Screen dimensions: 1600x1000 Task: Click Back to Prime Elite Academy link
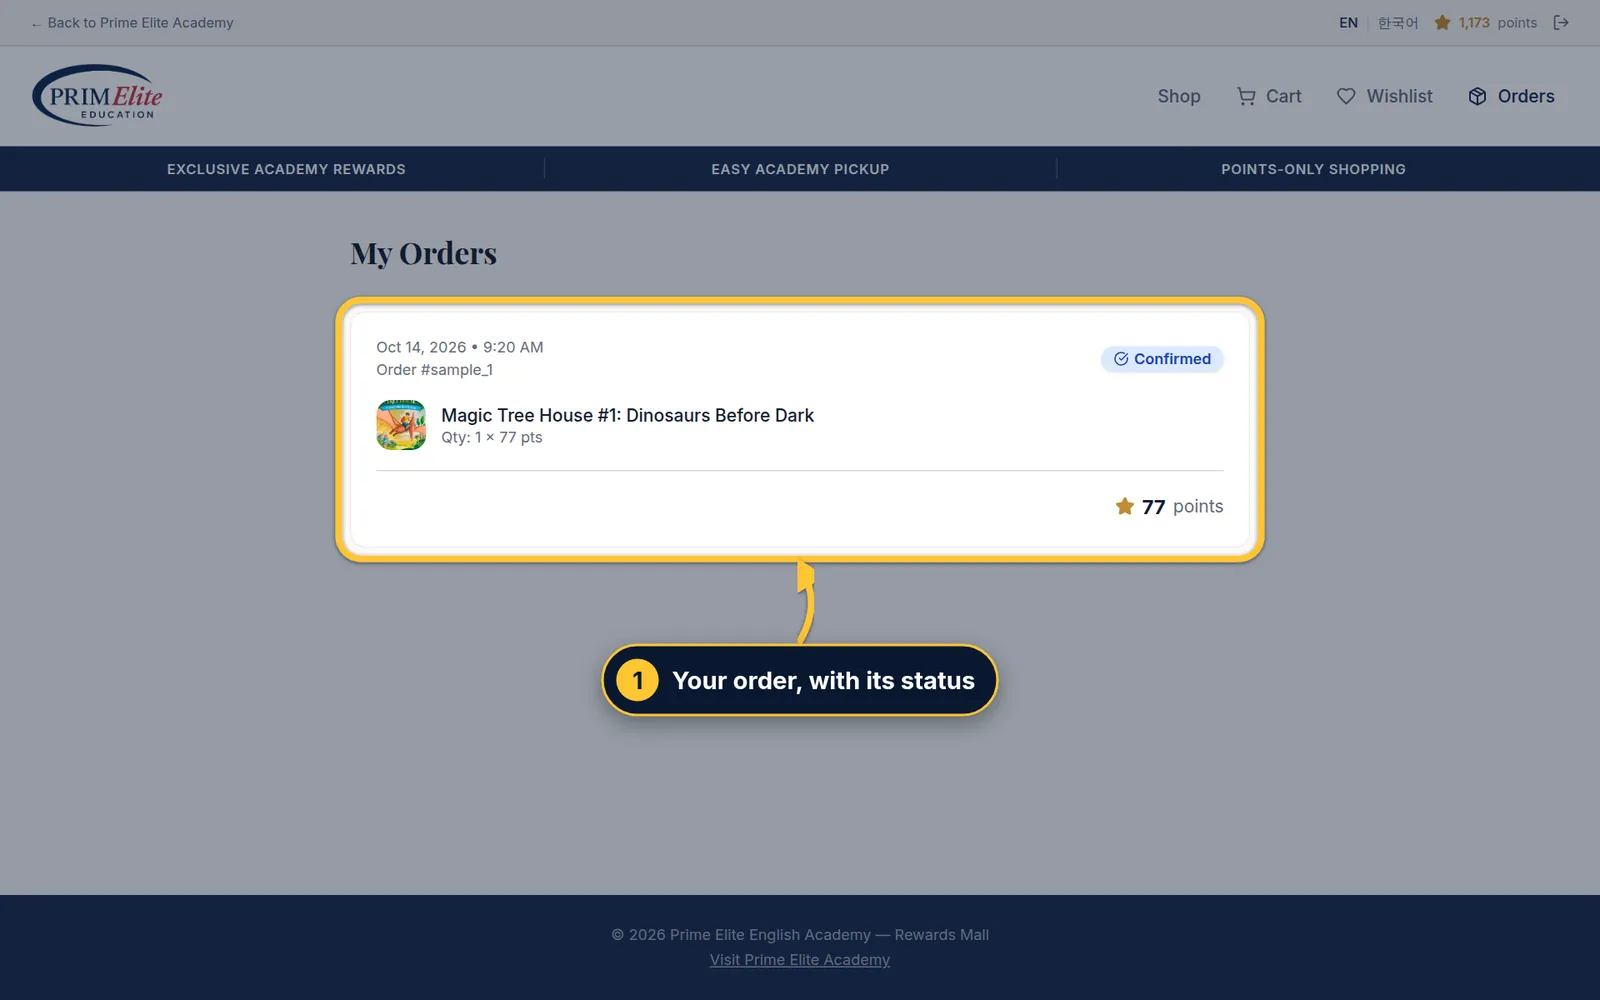tap(132, 23)
